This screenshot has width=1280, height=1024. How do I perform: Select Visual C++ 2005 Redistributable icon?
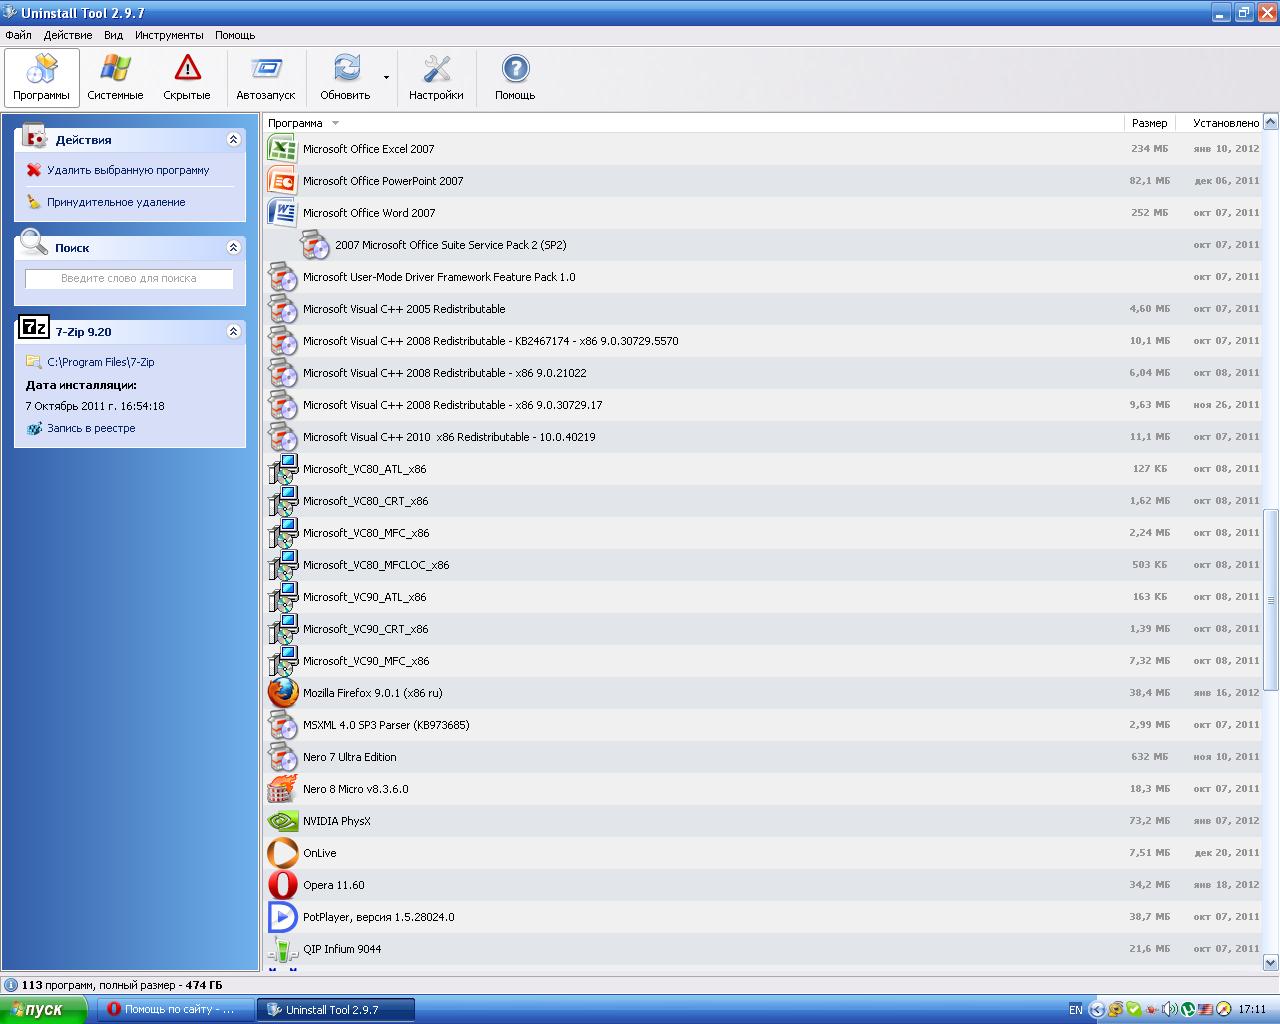283,309
